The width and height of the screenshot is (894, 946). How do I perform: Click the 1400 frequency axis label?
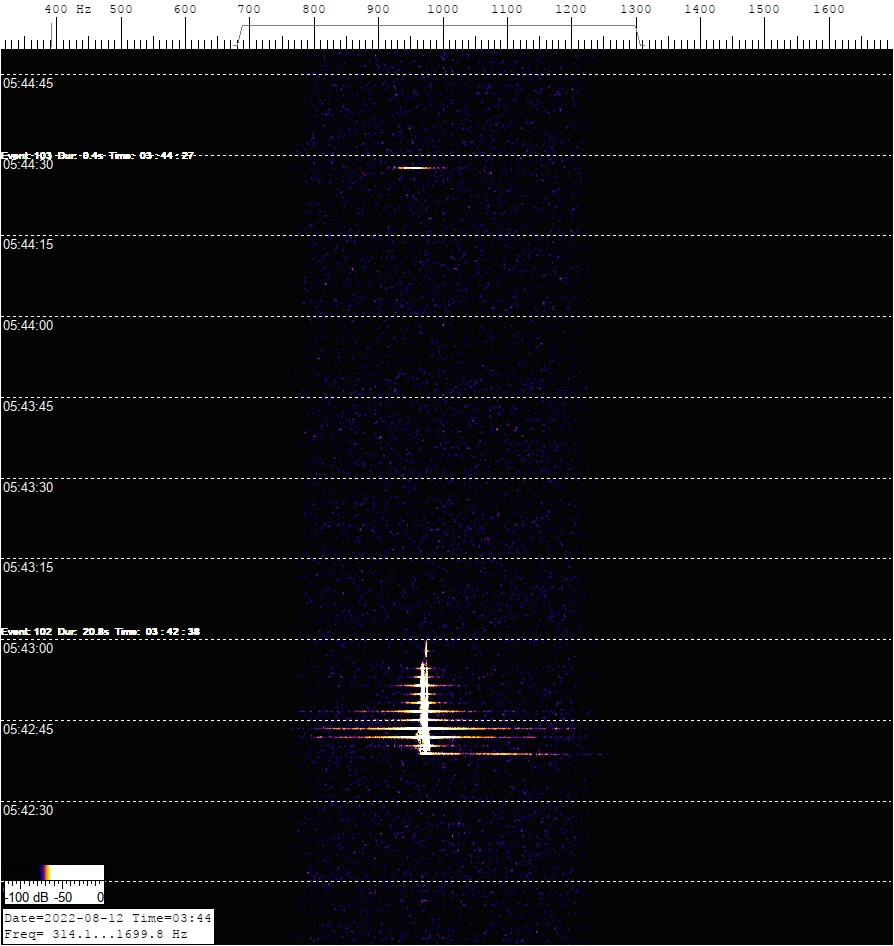pyautogui.click(x=700, y=9)
